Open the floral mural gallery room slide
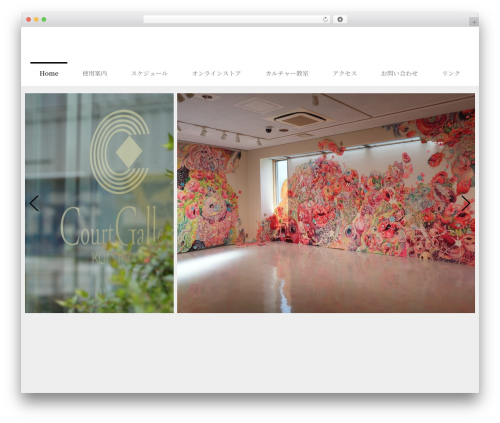500x423 pixels. tap(326, 203)
